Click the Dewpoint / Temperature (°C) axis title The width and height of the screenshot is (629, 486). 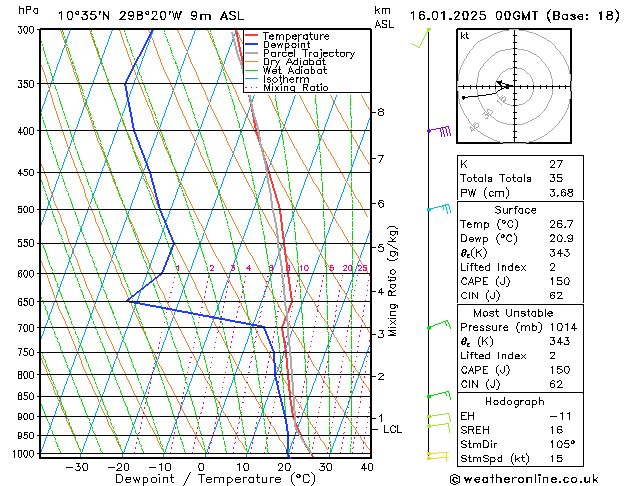pos(215,479)
